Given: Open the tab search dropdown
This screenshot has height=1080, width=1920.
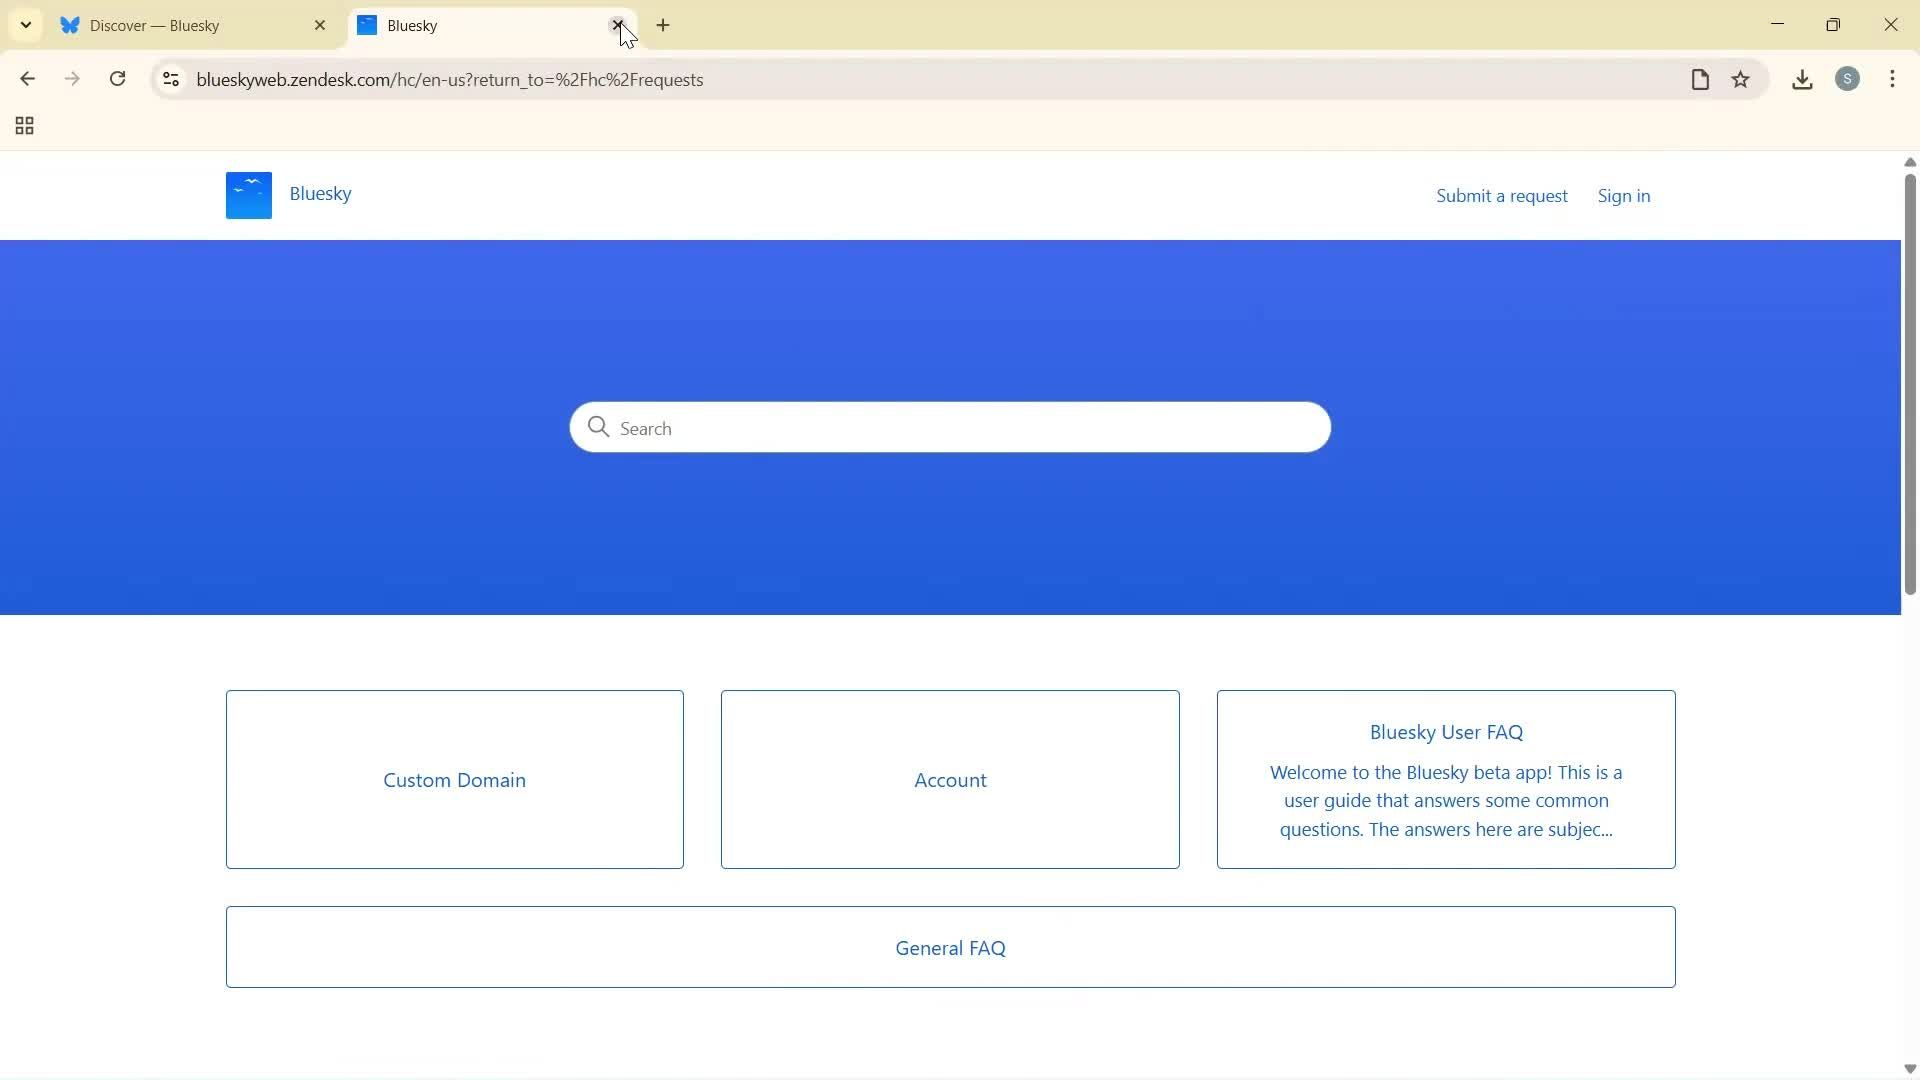Looking at the screenshot, I should pyautogui.click(x=25, y=25).
